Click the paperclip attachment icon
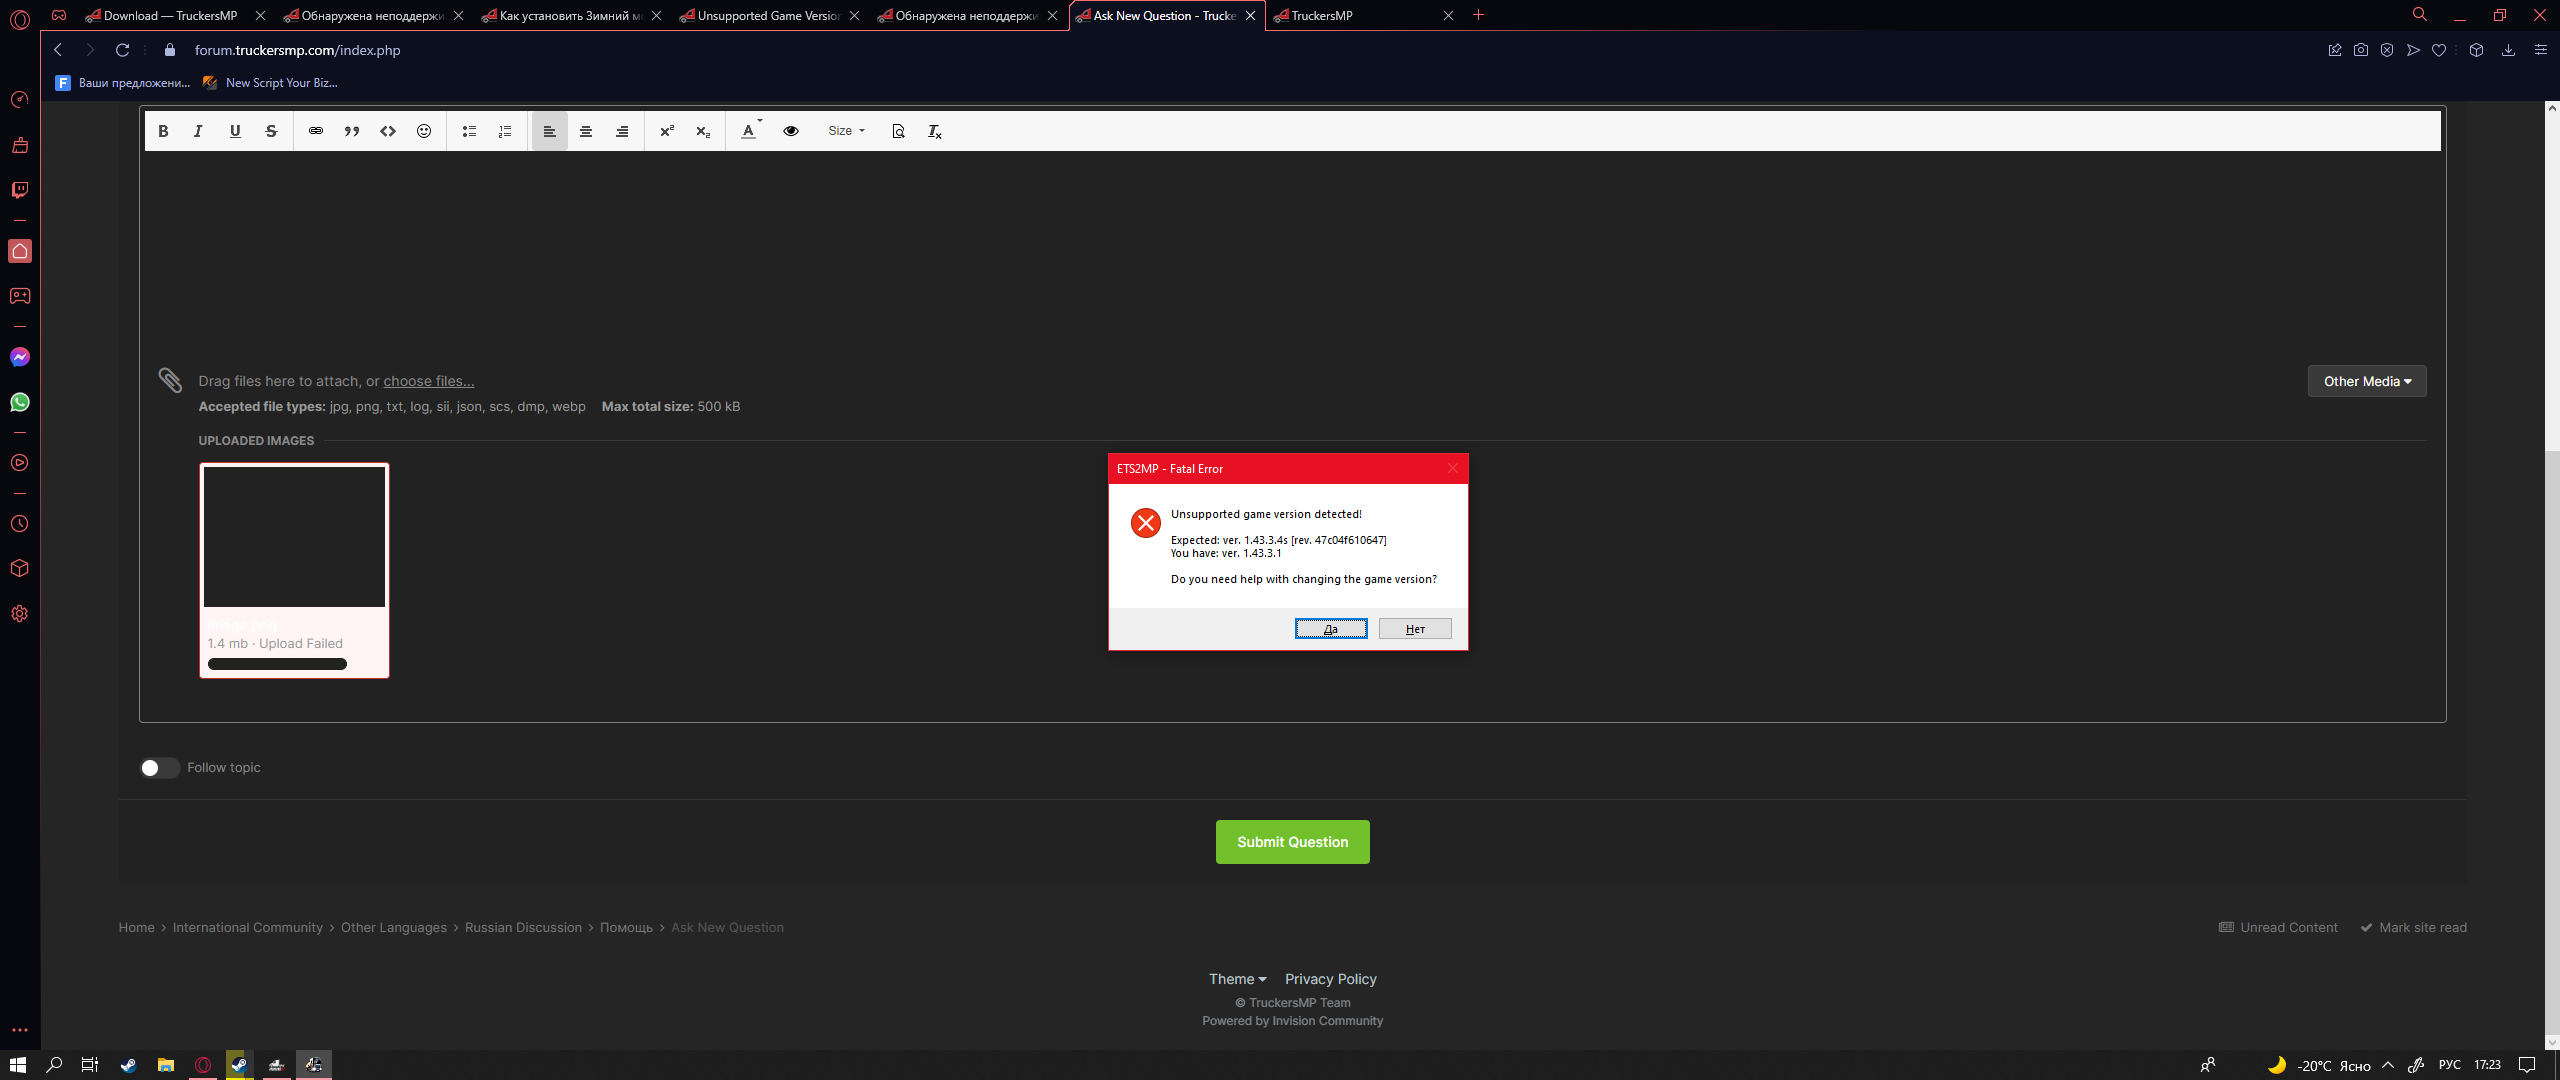 point(170,380)
